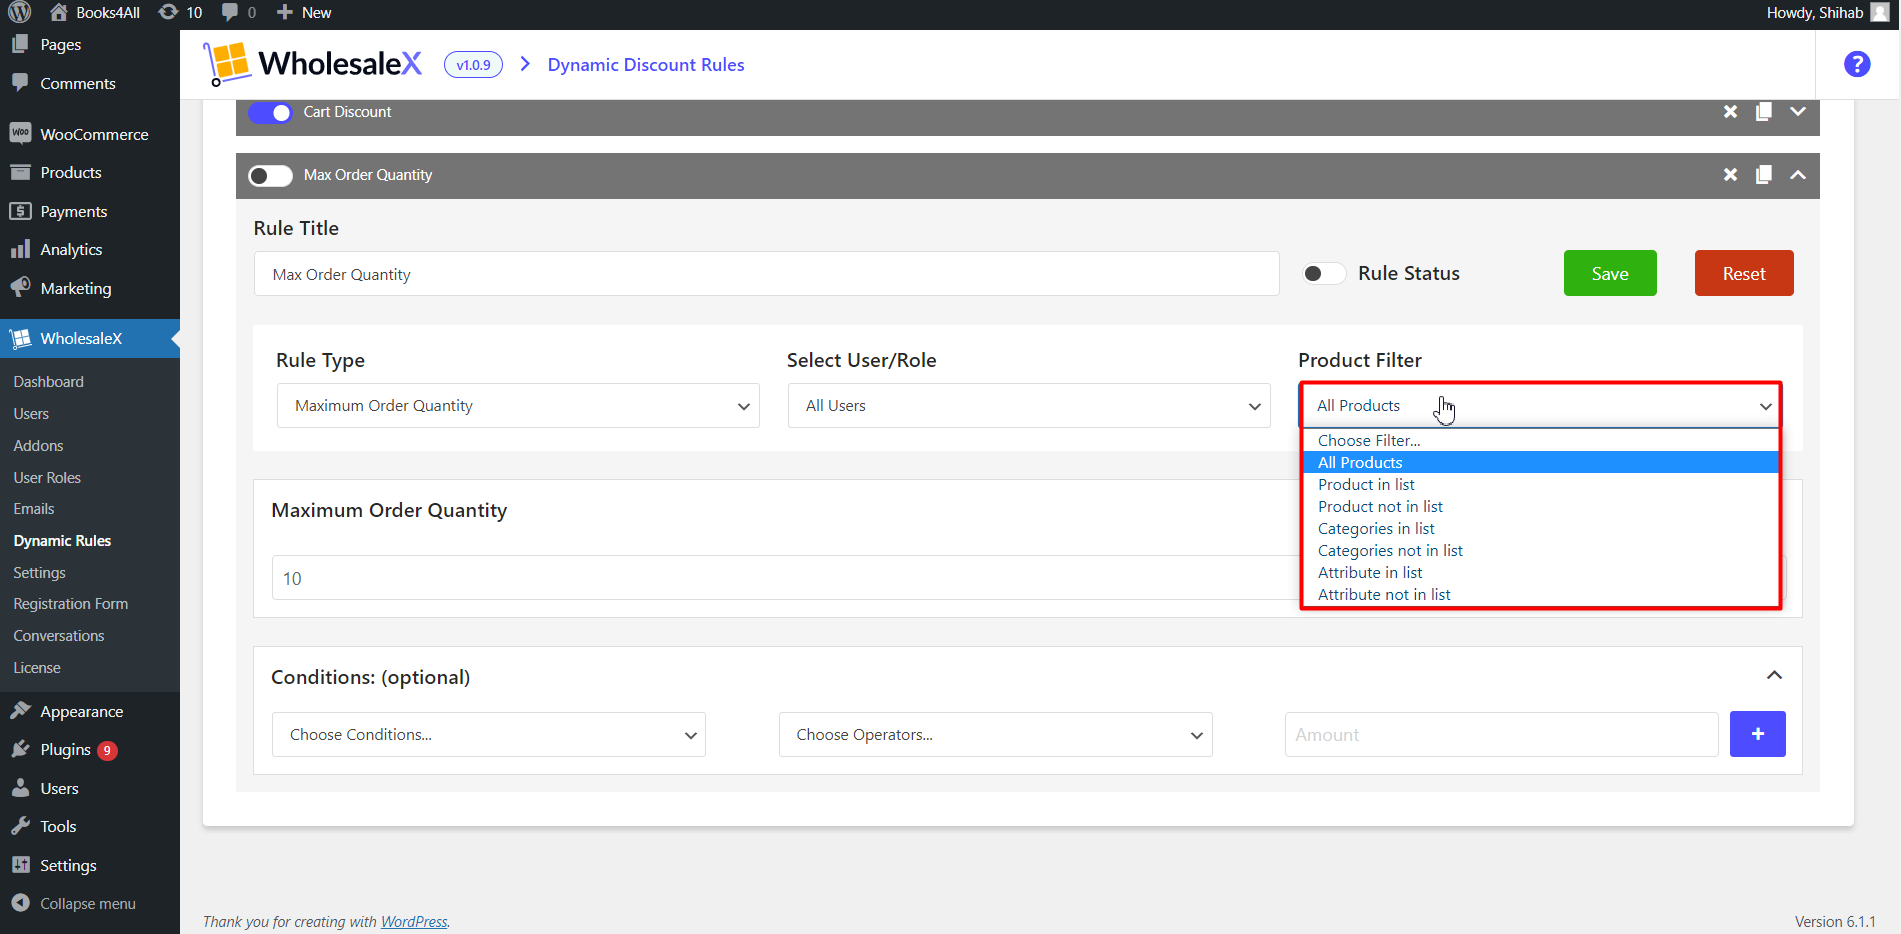The width and height of the screenshot is (1901, 934).
Task: Open the blue help question mark icon
Action: (1857, 64)
